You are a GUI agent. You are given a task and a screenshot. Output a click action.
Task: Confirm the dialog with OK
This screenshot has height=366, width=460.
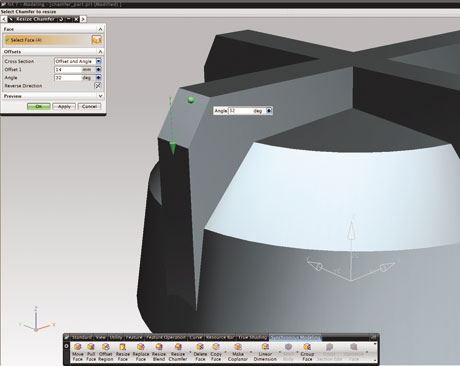39,106
